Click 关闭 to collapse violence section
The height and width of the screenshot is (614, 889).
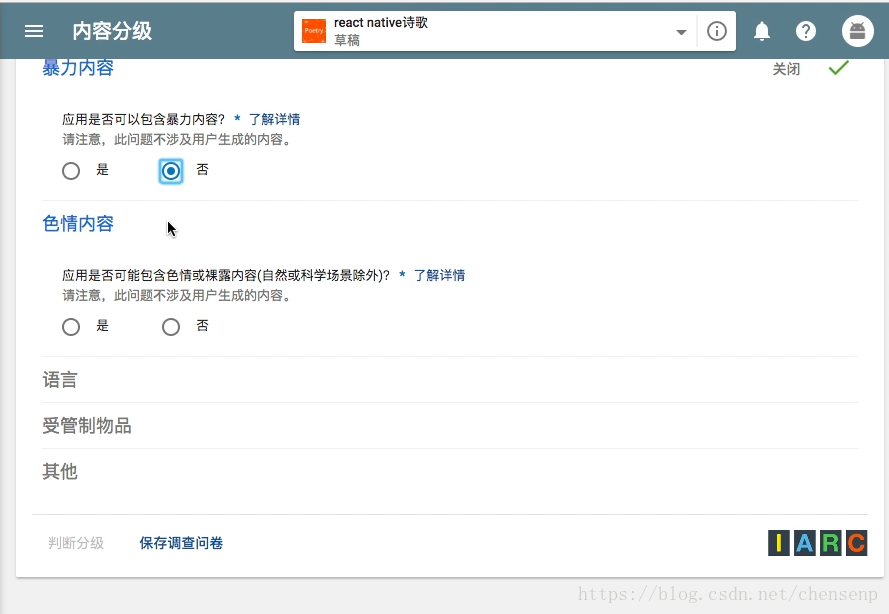click(786, 69)
